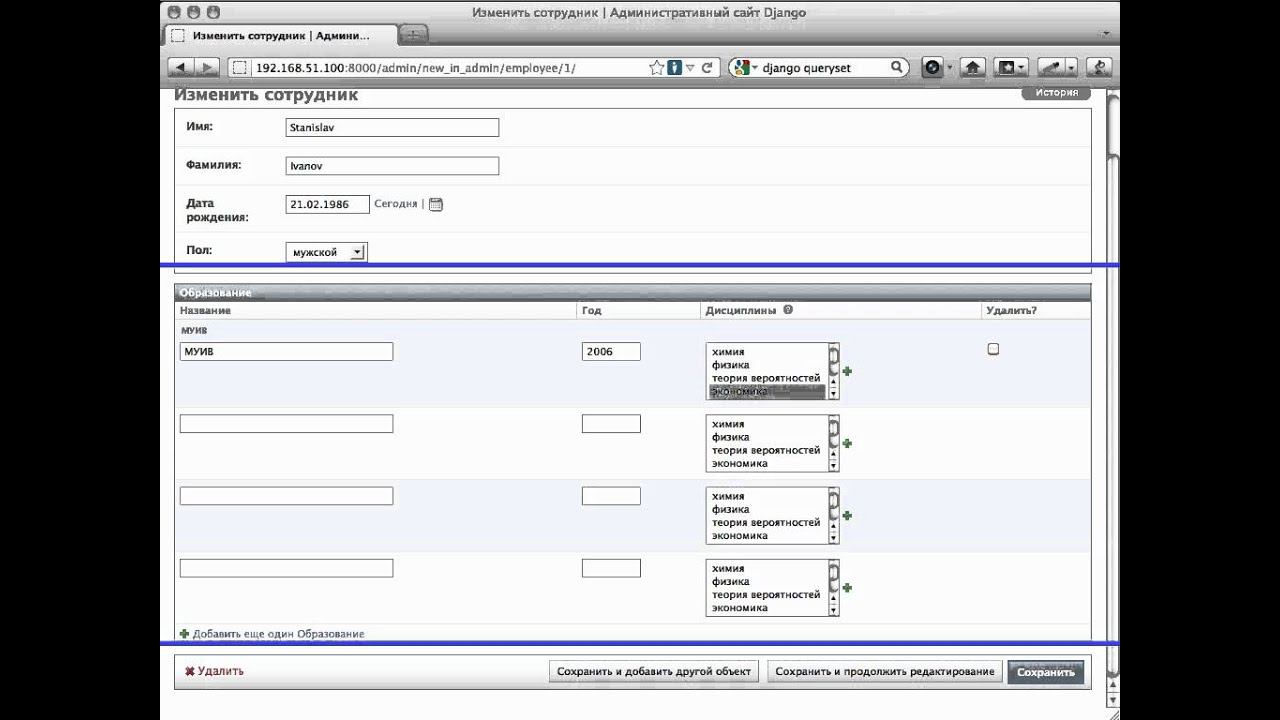Click green plus in second Образование row
1280x720 pixels.
pos(847,444)
